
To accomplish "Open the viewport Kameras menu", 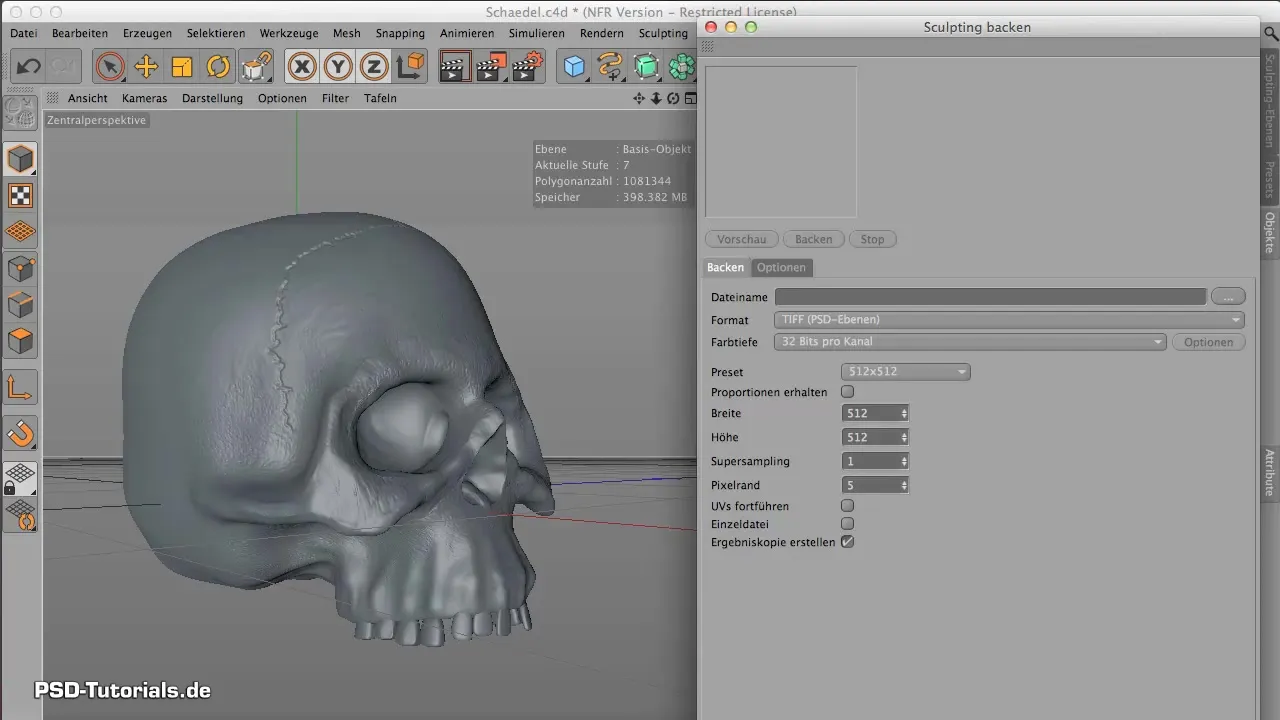I will click(144, 98).
